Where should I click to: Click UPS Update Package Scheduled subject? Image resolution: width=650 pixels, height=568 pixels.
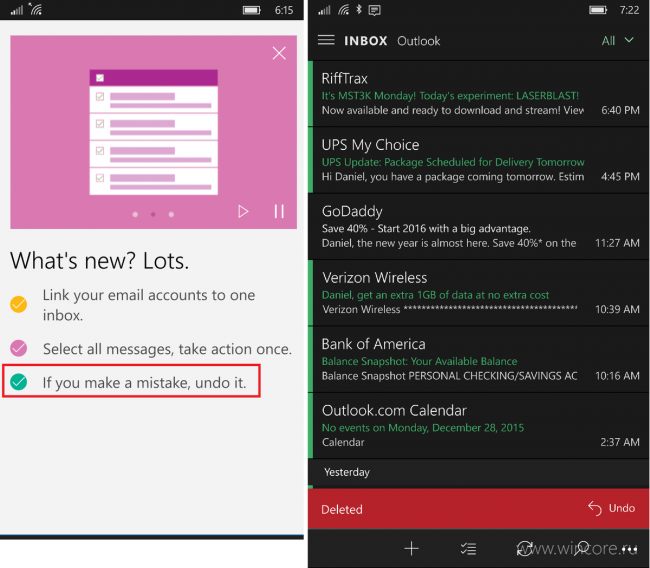tap(453, 162)
